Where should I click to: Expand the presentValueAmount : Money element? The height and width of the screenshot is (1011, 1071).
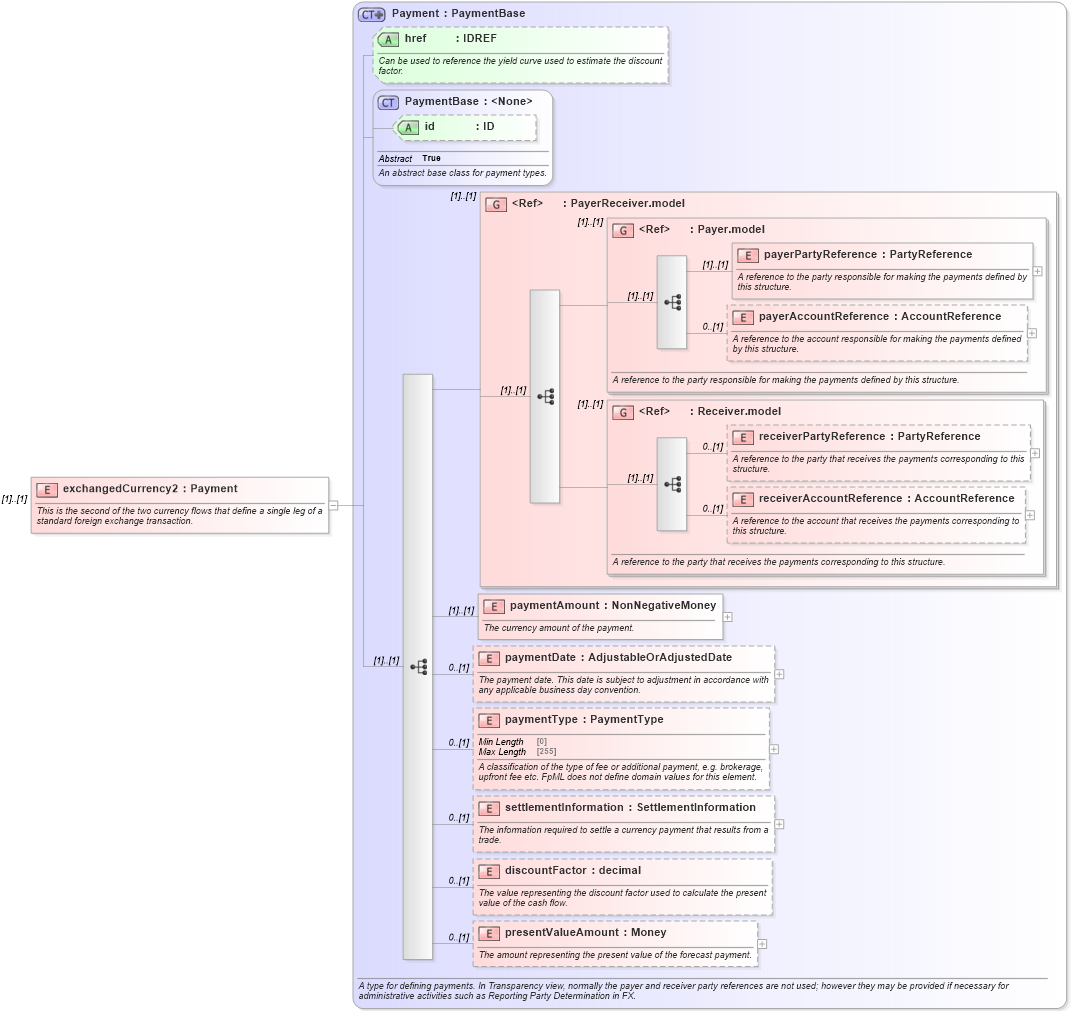click(x=763, y=942)
